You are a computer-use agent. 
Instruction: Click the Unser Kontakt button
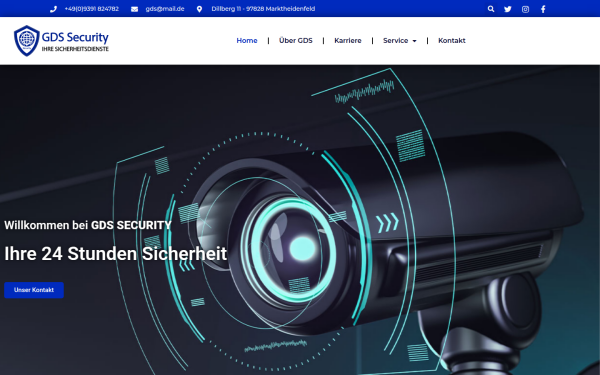tap(34, 290)
